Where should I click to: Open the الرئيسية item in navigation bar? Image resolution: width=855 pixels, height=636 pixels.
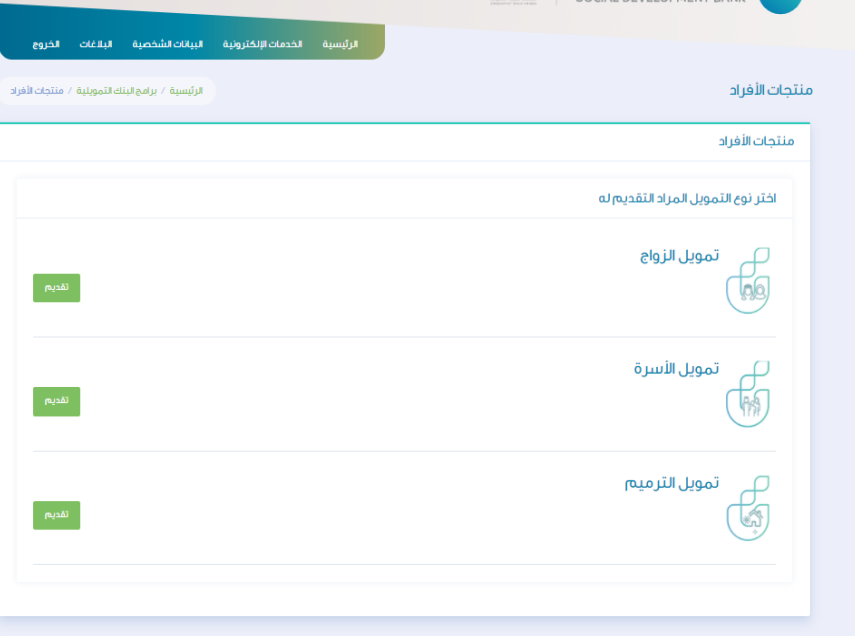pos(340,45)
